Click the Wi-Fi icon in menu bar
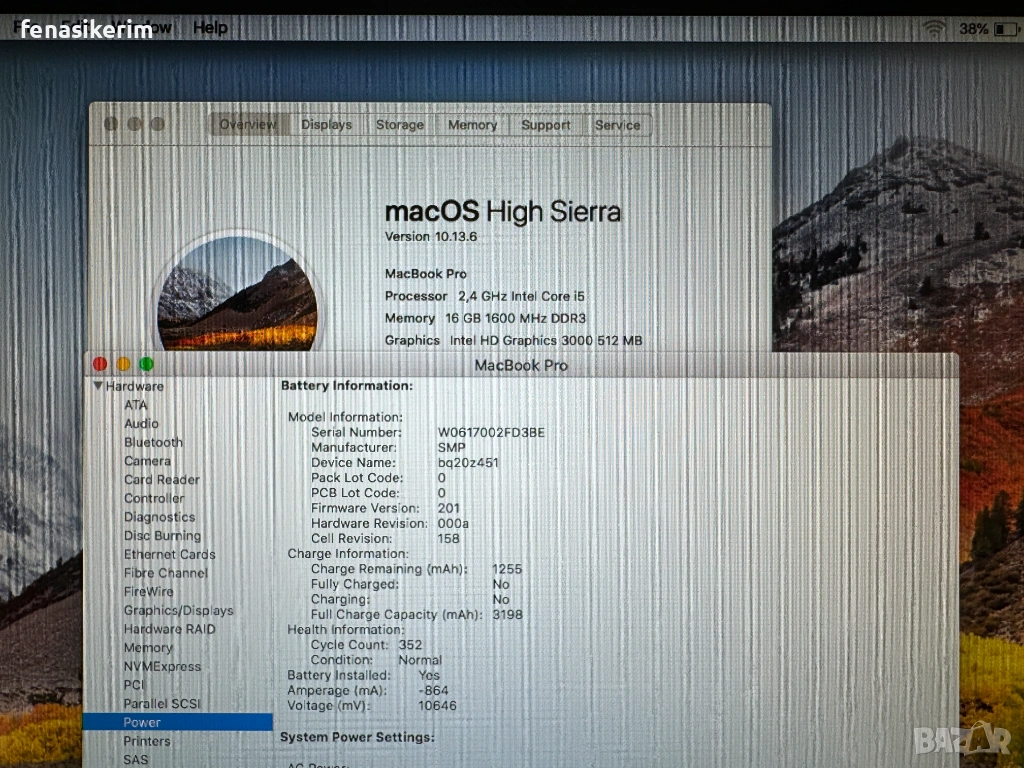The width and height of the screenshot is (1024, 768). click(933, 29)
